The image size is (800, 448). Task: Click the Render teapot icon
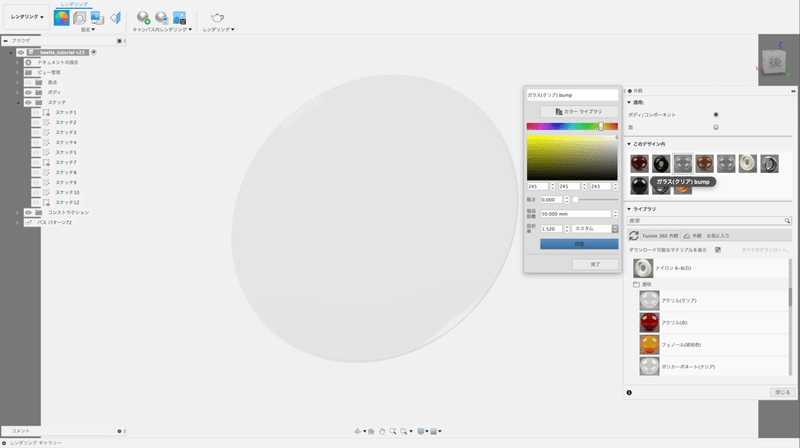coord(217,18)
